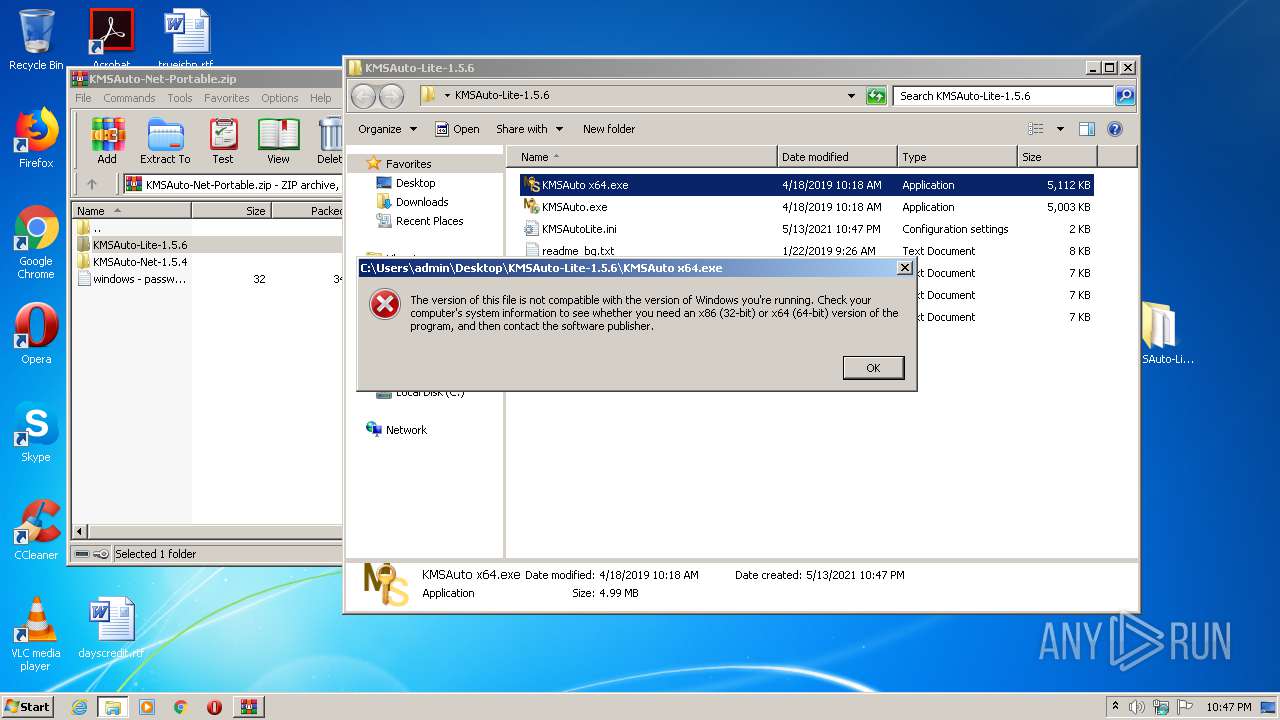1280x720 pixels.
Task: Click the New folder button
Action: pos(609,129)
